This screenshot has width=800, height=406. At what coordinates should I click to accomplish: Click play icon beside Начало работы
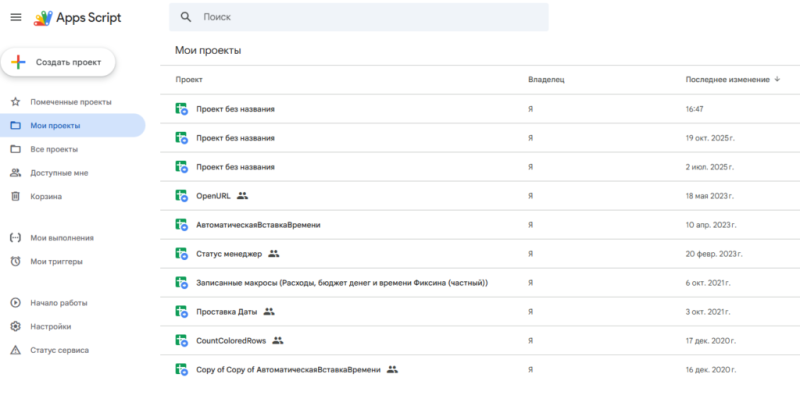coord(15,303)
